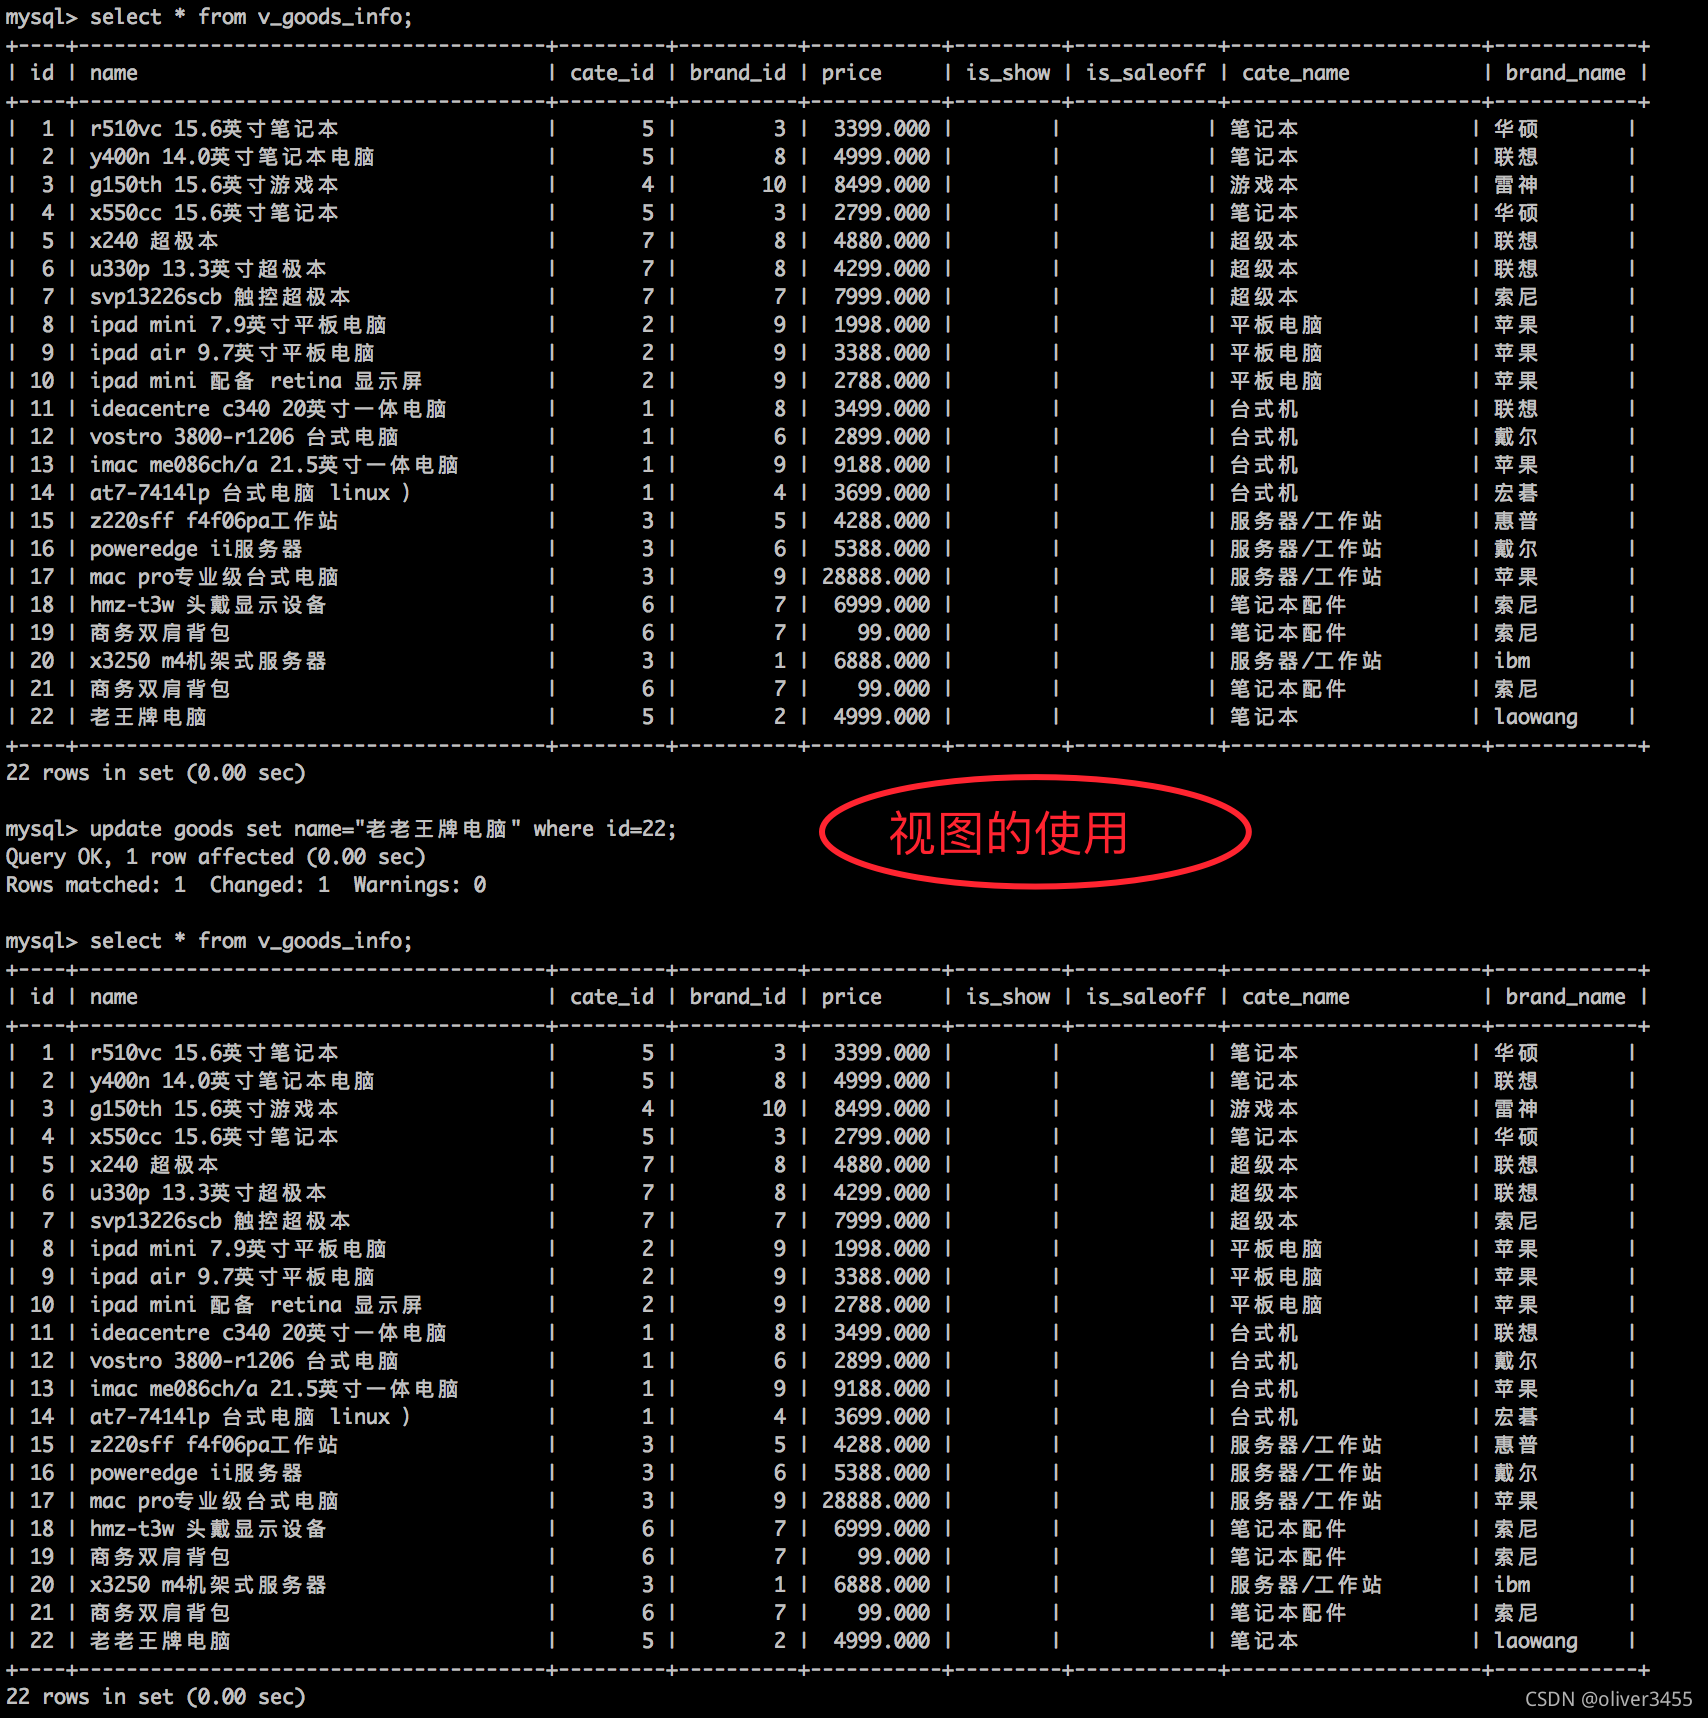
Task: Click price '8499.000' in the upper table
Action: pyautogui.click(x=882, y=185)
